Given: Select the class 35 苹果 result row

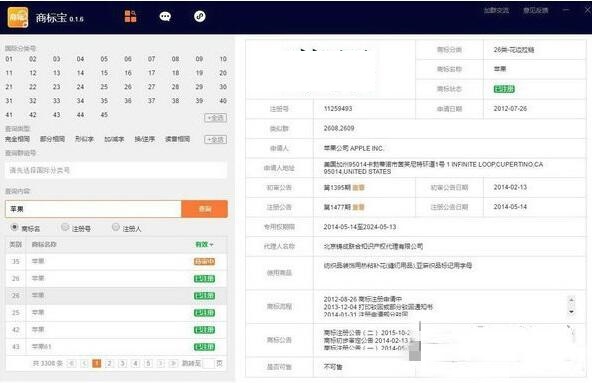Looking at the screenshot, I should coord(116,261).
